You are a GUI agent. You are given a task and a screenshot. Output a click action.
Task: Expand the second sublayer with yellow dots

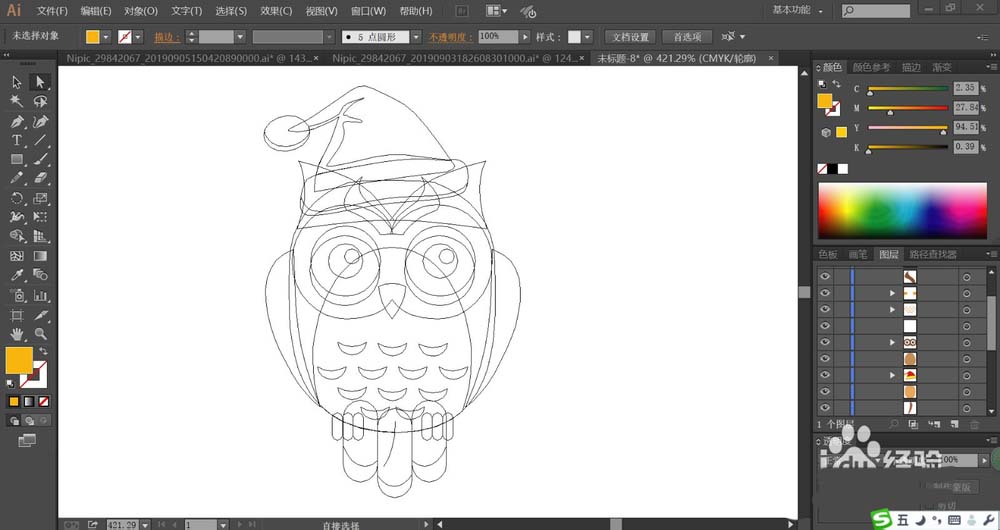(893, 293)
